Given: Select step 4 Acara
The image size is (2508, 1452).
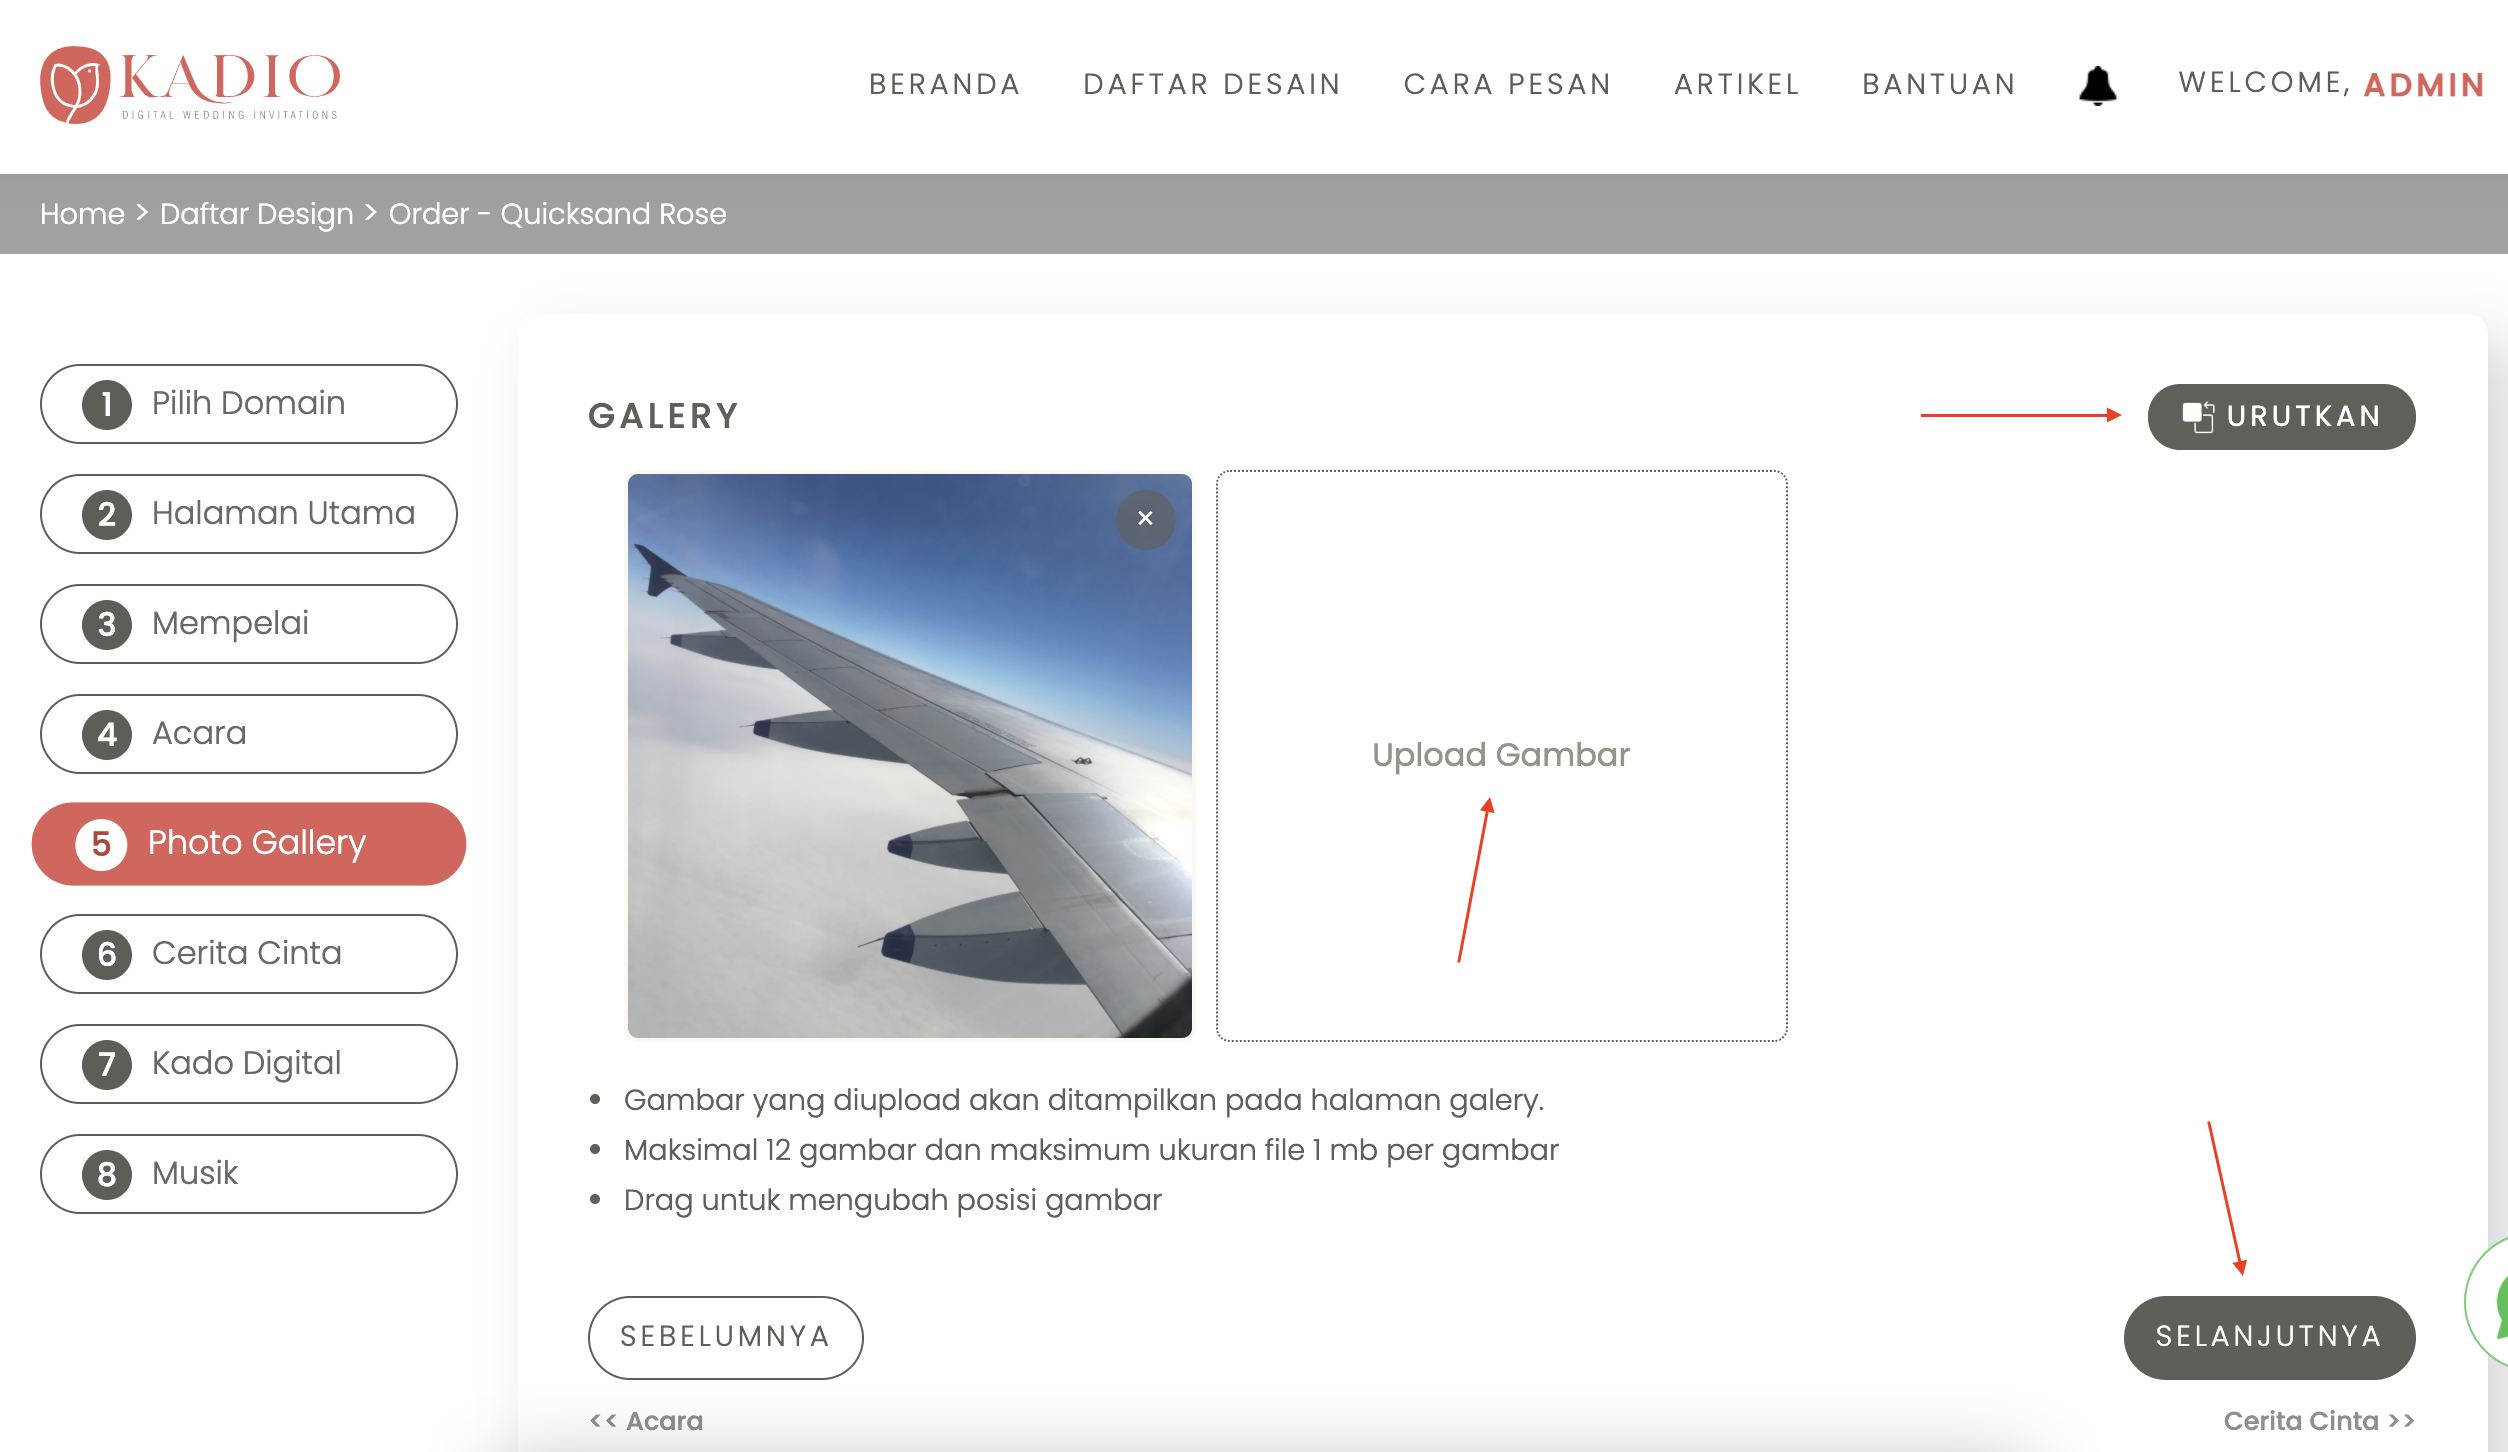Looking at the screenshot, I should coord(248,734).
